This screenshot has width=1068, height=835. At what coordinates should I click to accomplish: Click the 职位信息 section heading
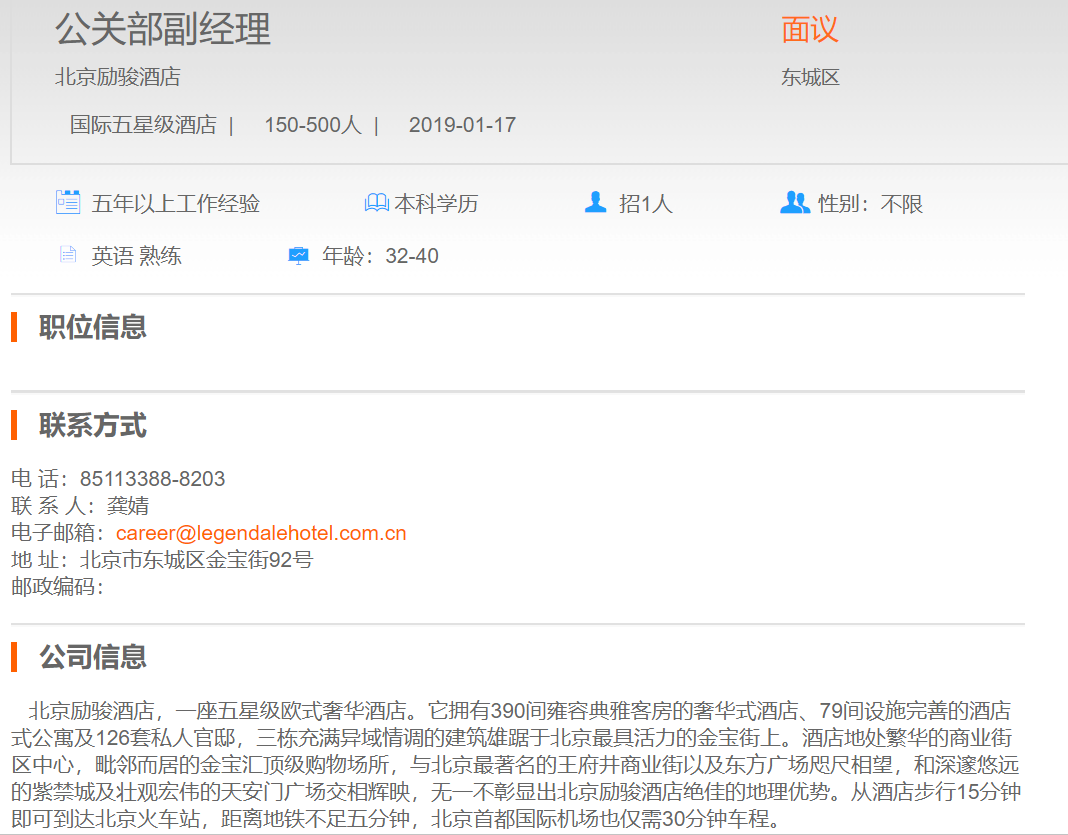point(93,327)
